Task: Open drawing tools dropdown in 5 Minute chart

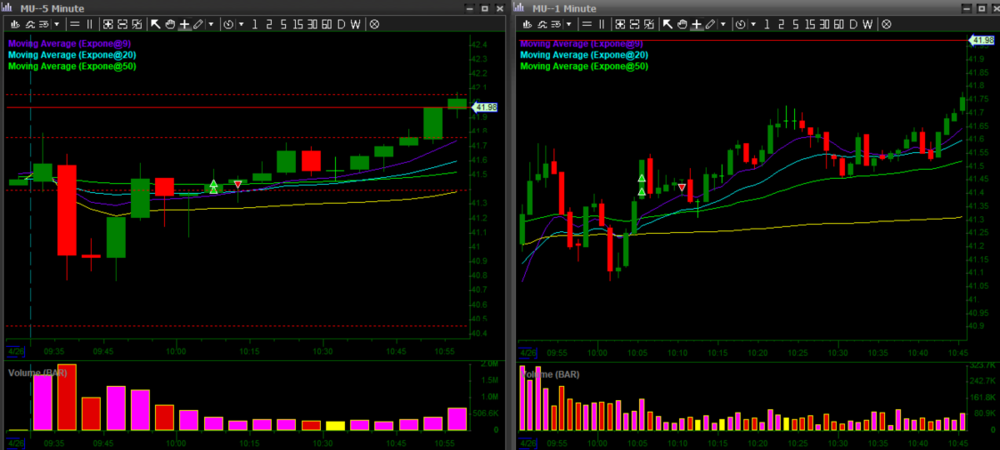Action: (211, 24)
